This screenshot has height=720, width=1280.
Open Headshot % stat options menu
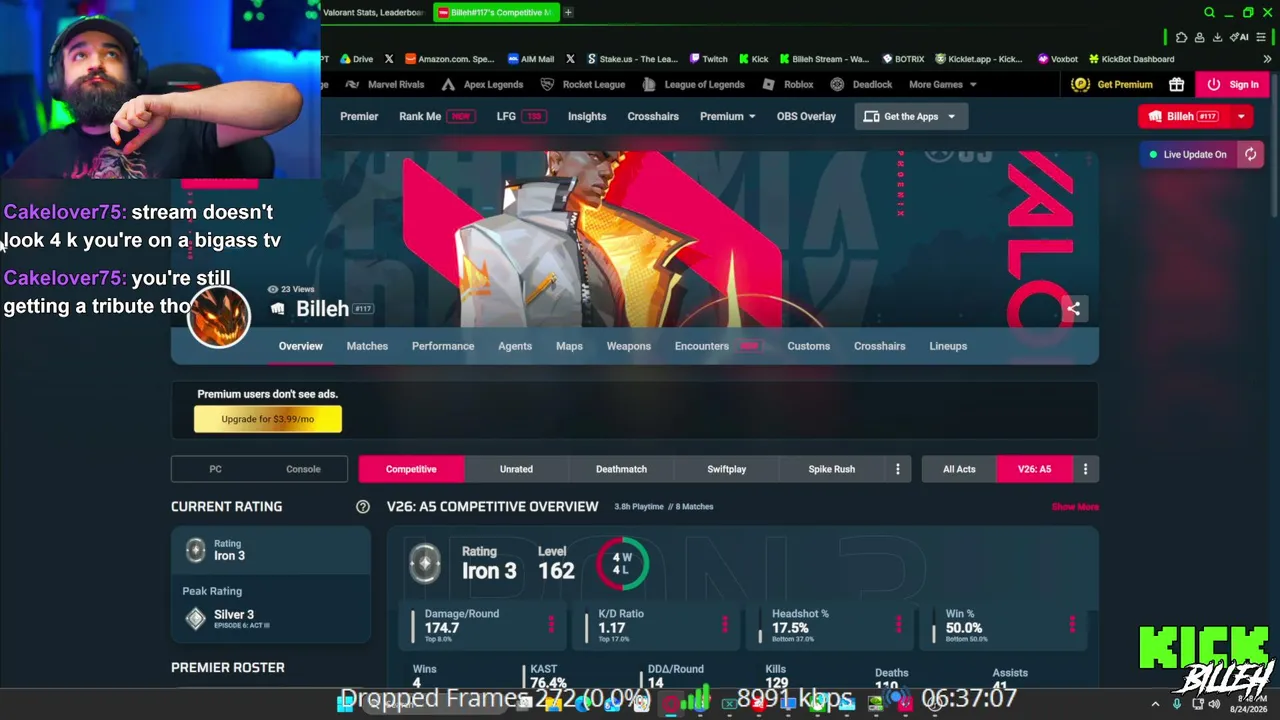[x=898, y=625]
